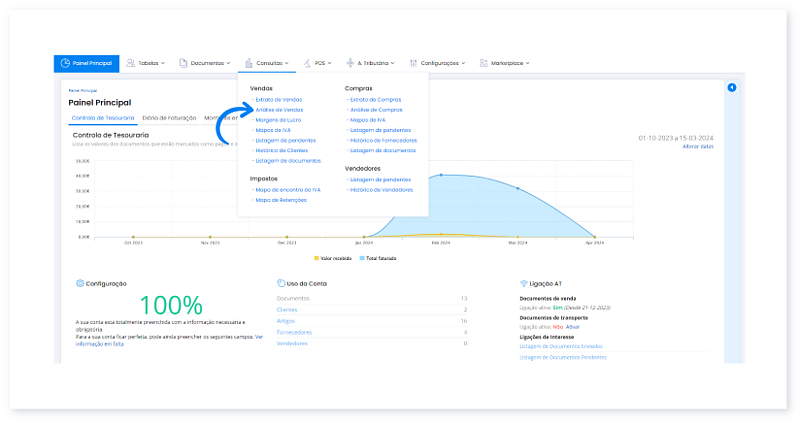Click the Painel Principal dashboard icon

pyautogui.click(x=65, y=63)
